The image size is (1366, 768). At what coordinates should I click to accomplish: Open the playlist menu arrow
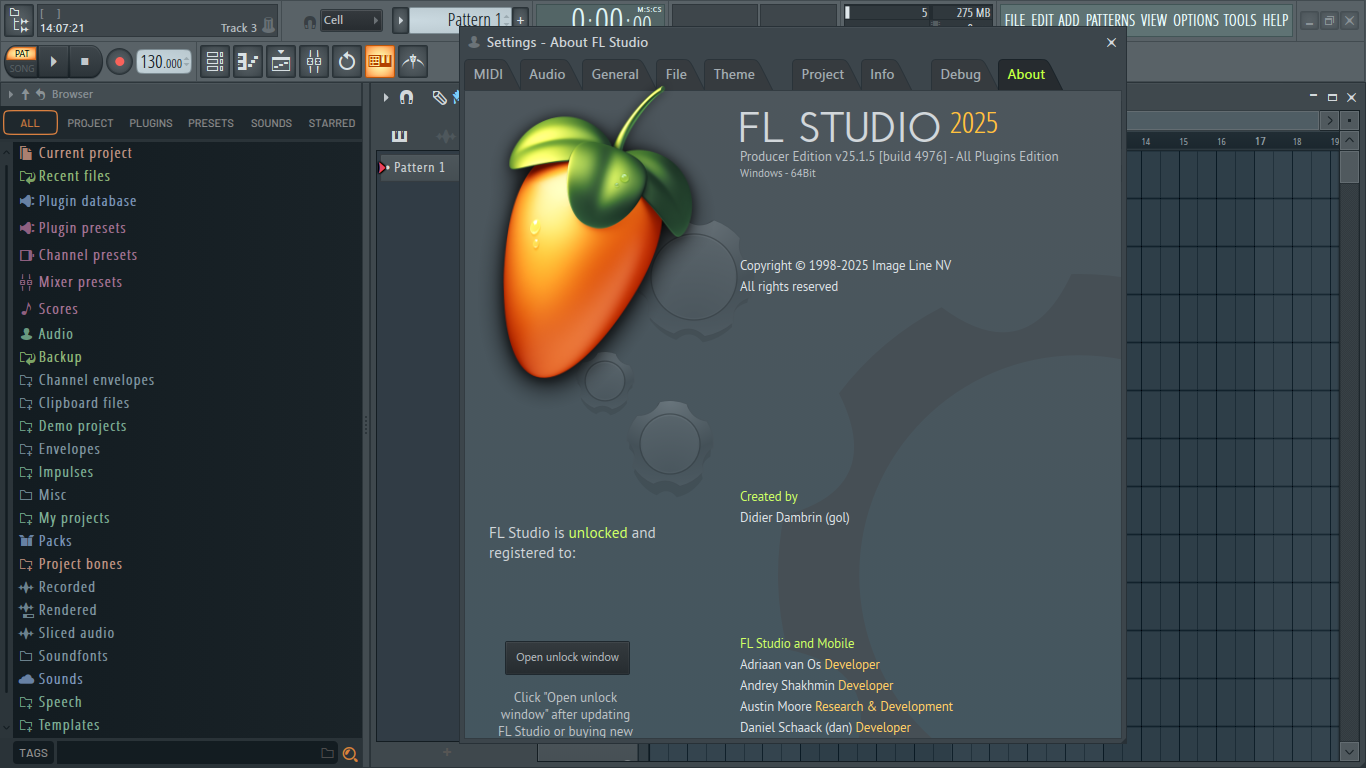(x=386, y=97)
